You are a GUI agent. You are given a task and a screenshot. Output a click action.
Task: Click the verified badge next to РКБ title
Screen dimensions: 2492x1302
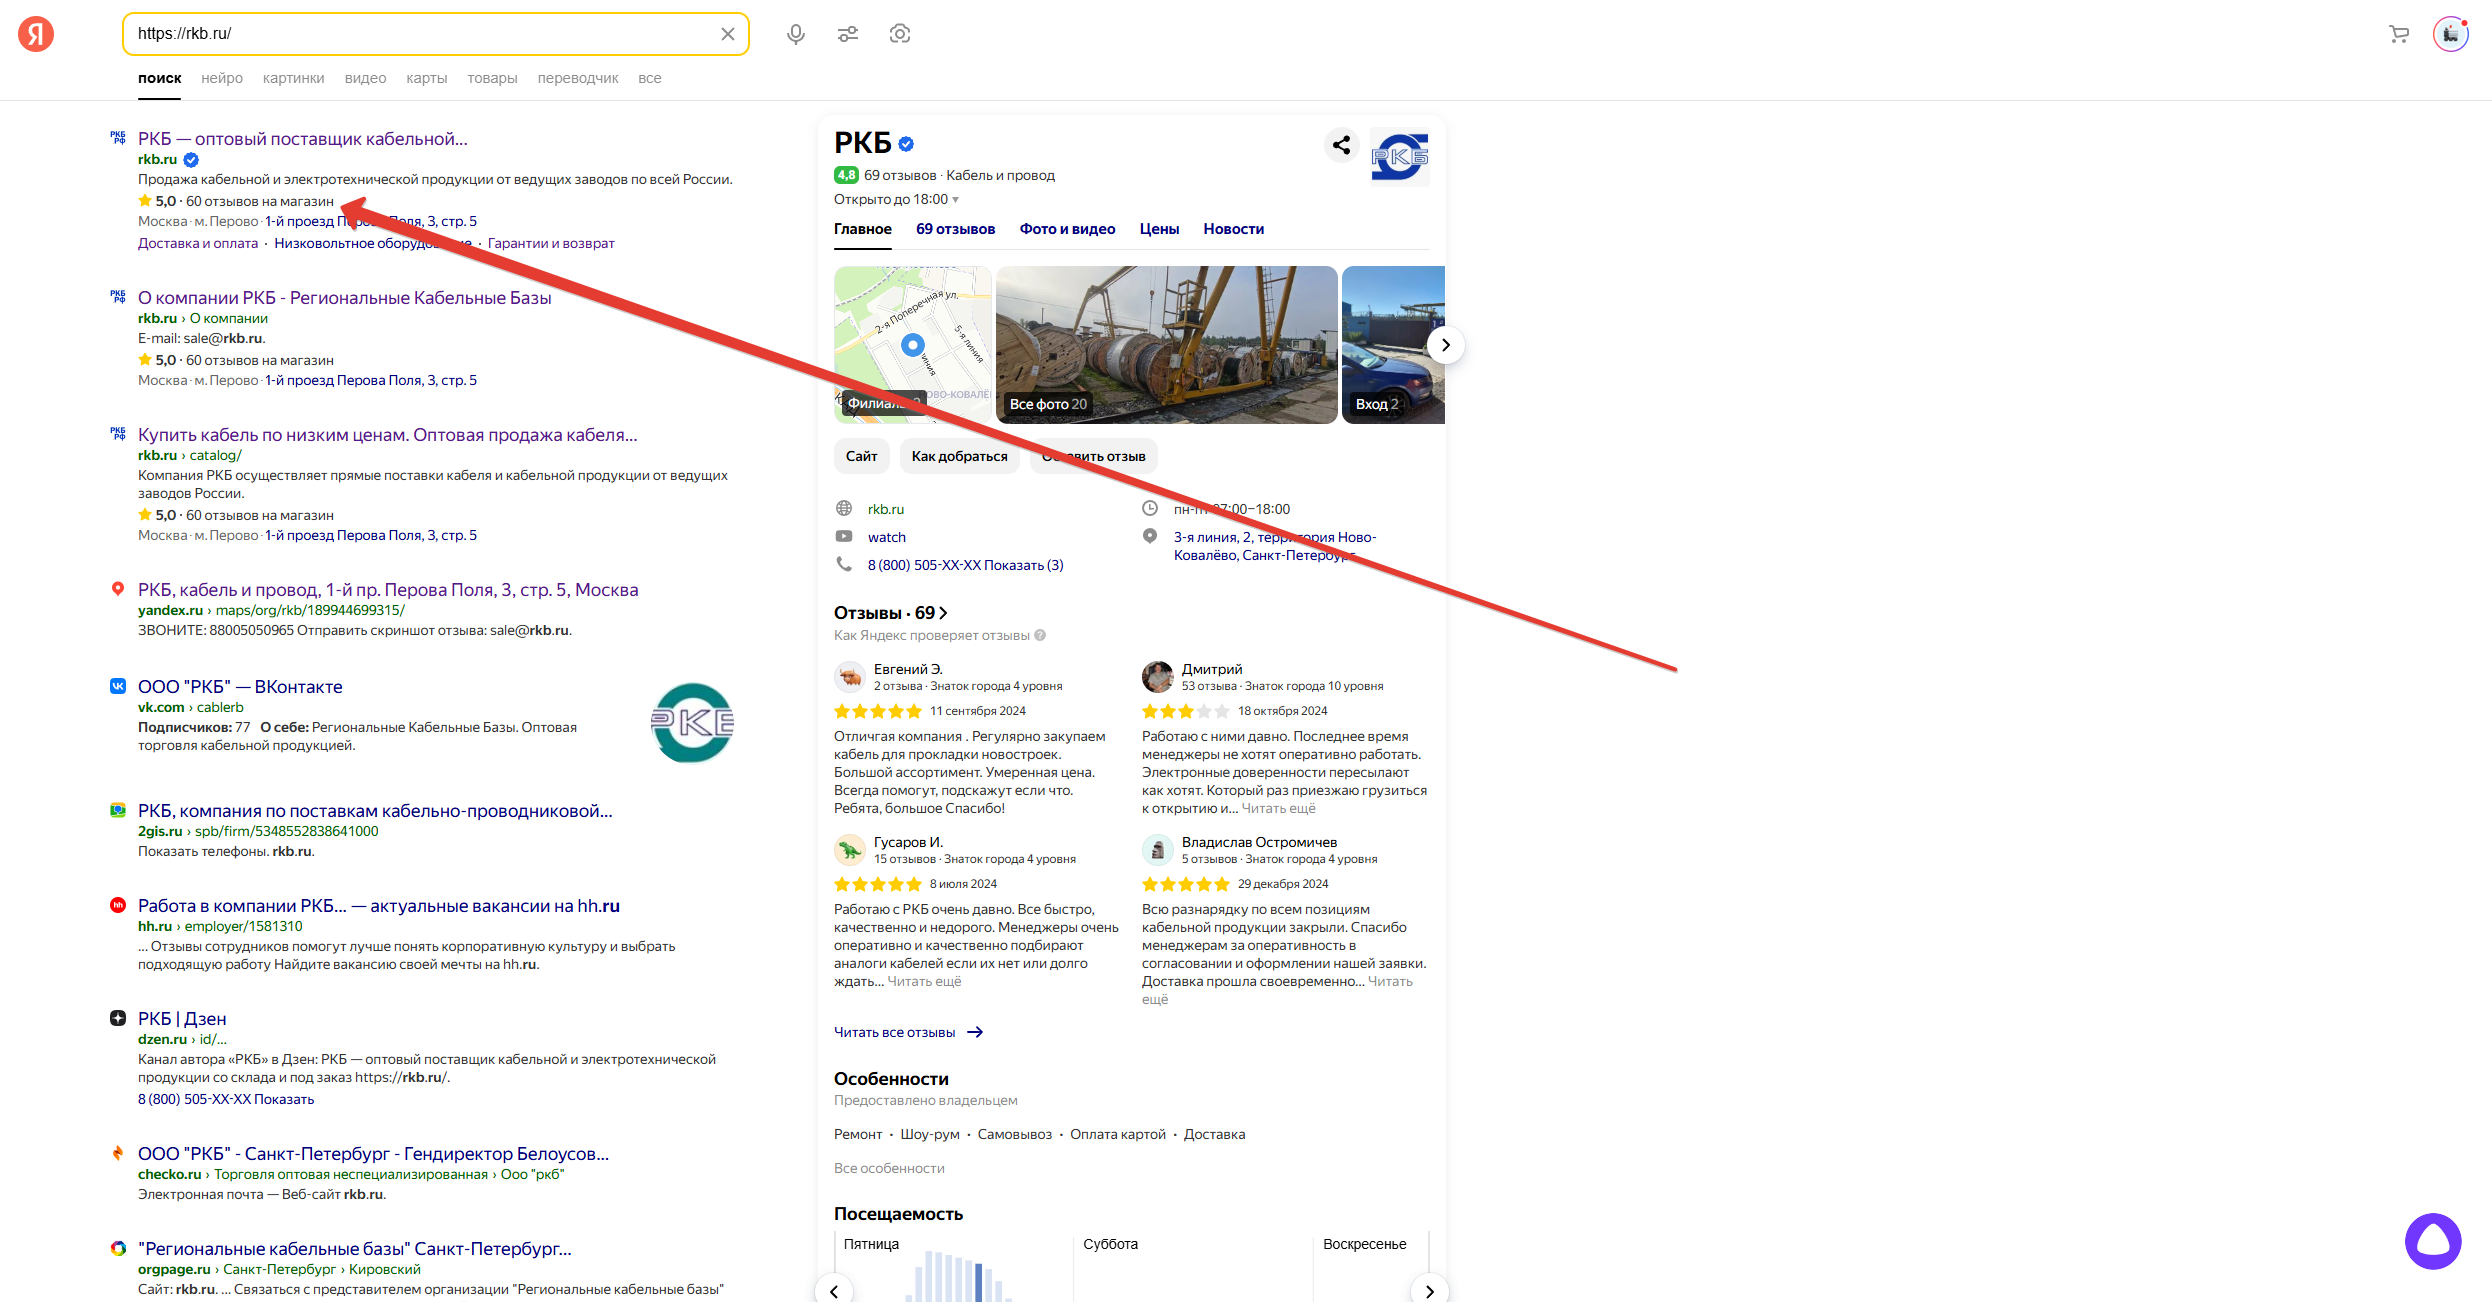point(906,144)
